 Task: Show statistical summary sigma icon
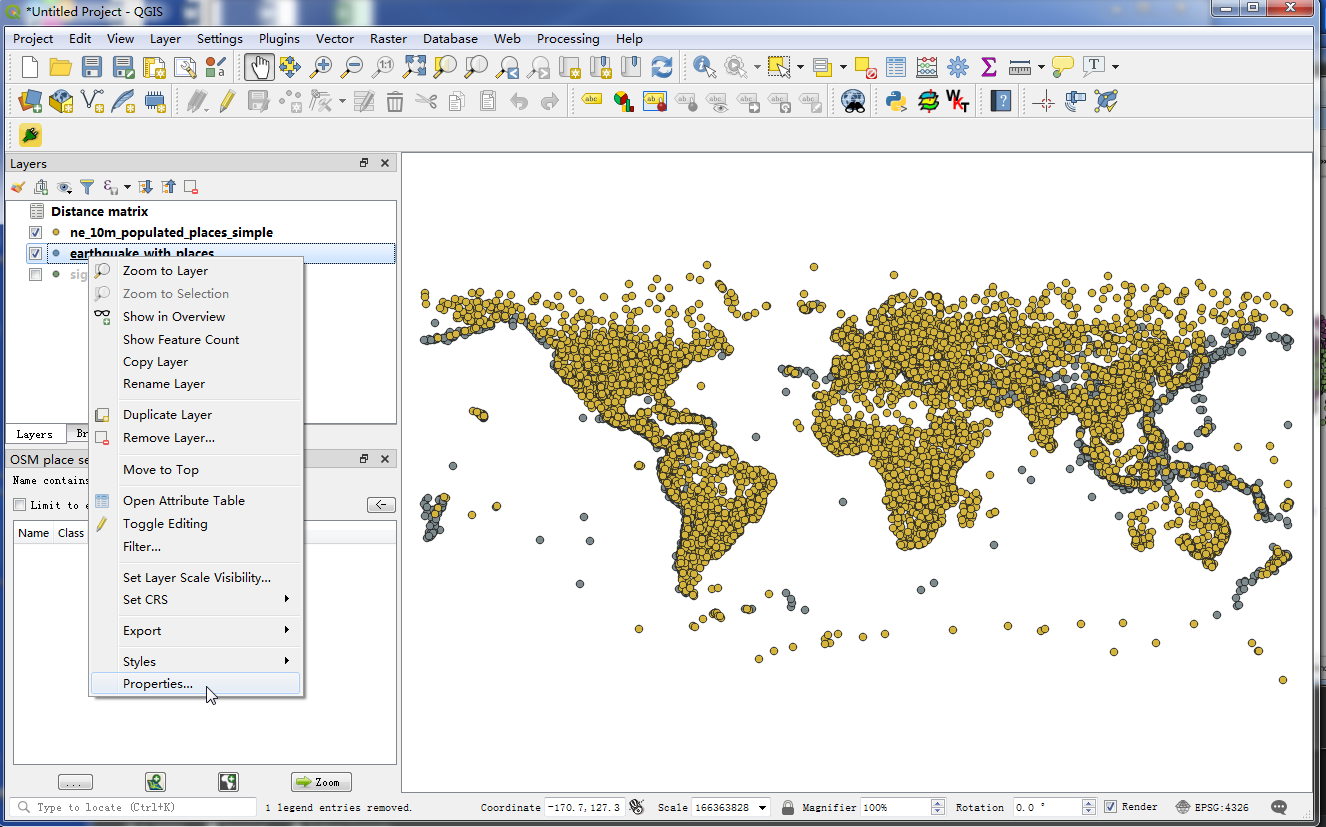[989, 67]
